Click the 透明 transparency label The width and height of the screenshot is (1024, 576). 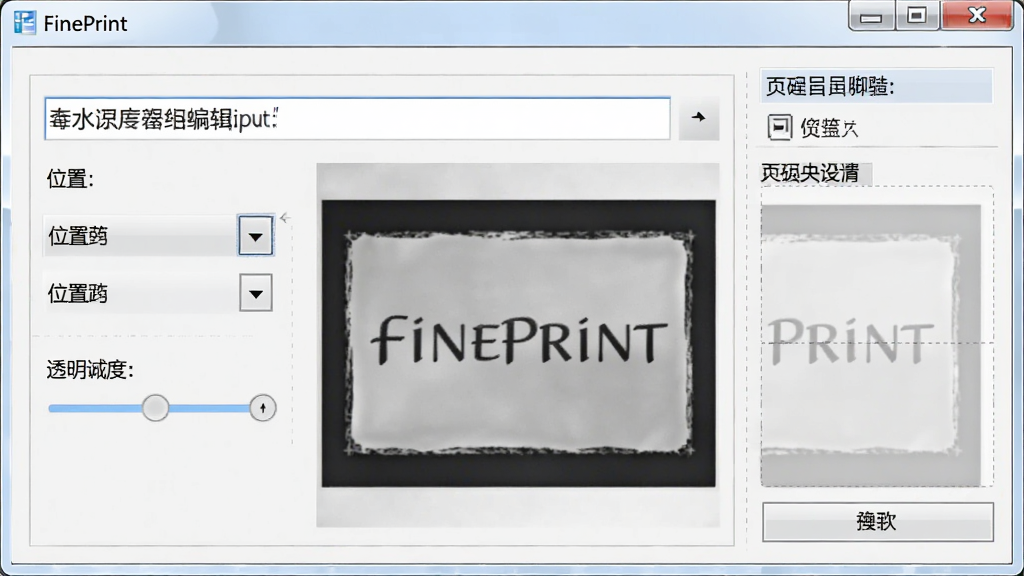pos(90,370)
